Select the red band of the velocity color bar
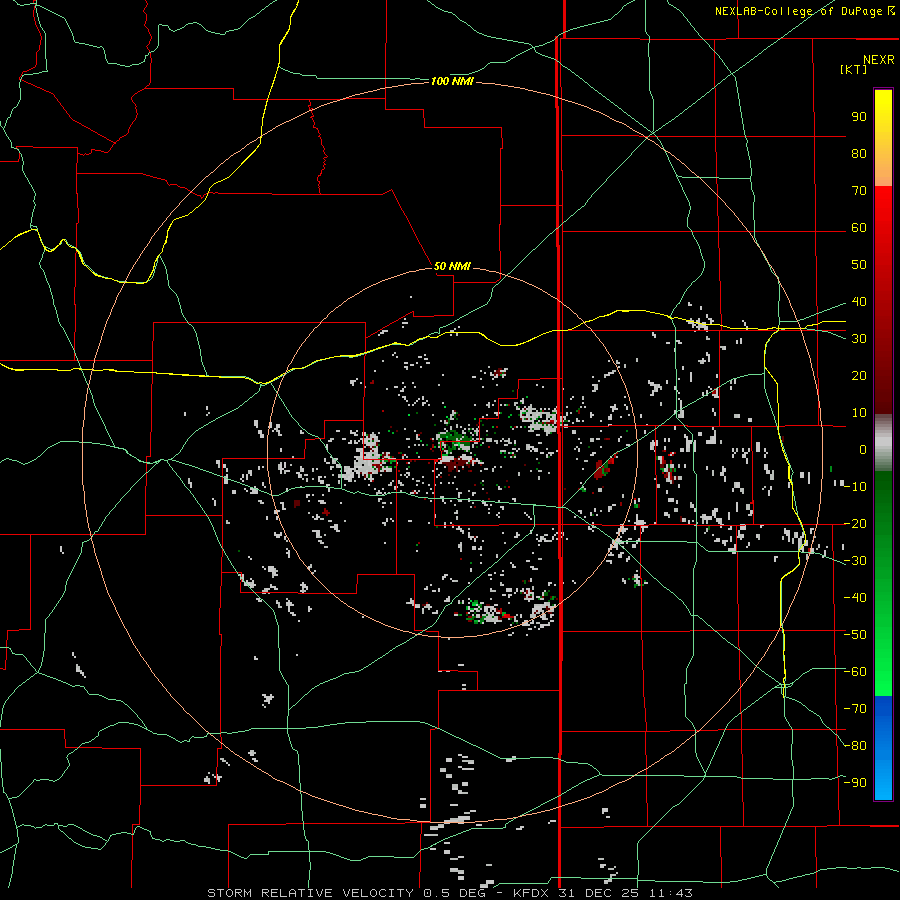 pyautogui.click(x=883, y=300)
